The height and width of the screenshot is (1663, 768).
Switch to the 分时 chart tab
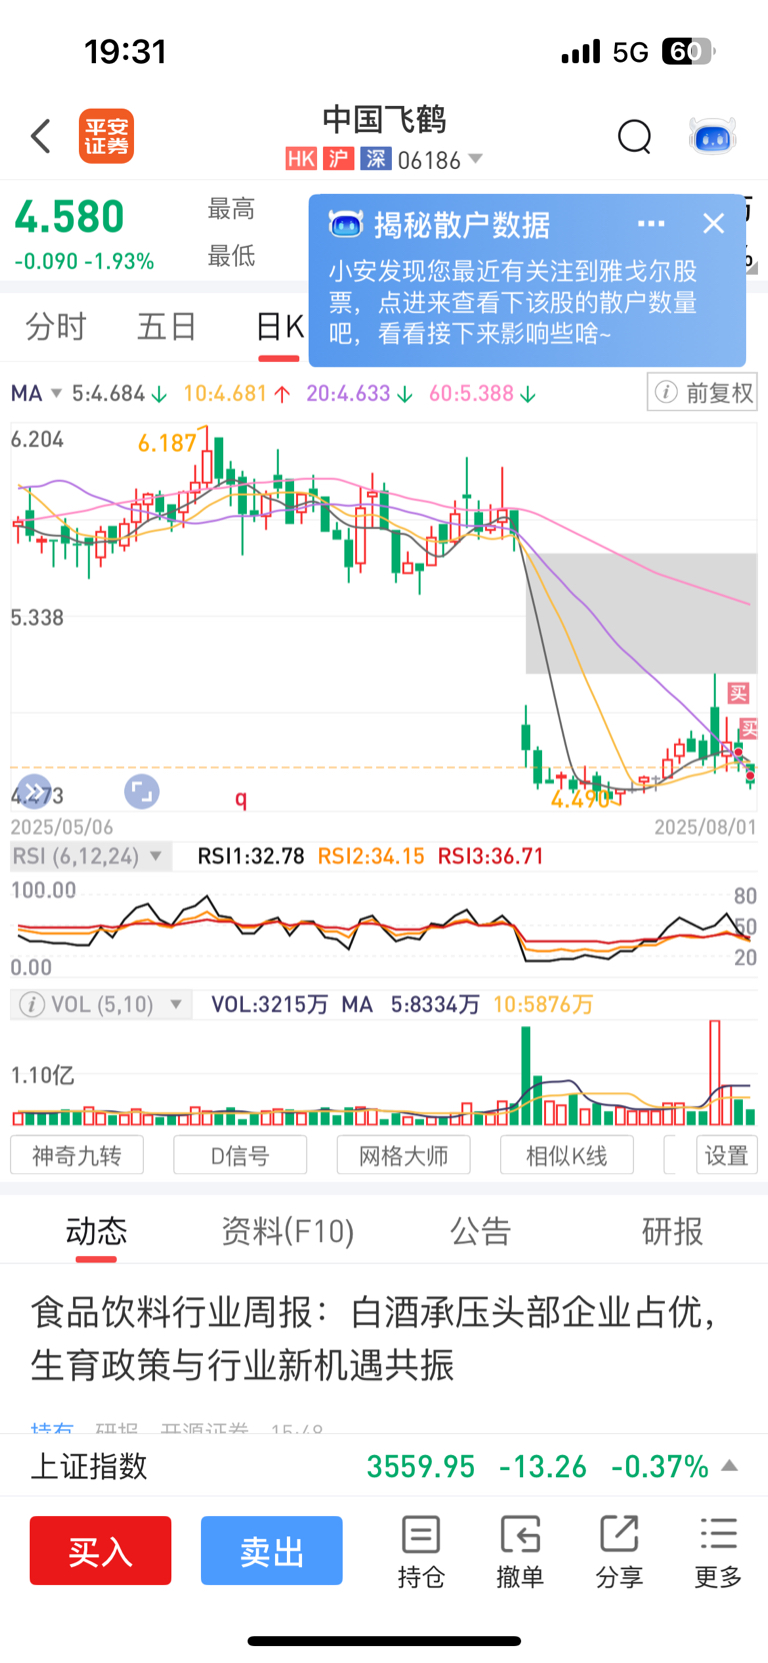(56, 327)
